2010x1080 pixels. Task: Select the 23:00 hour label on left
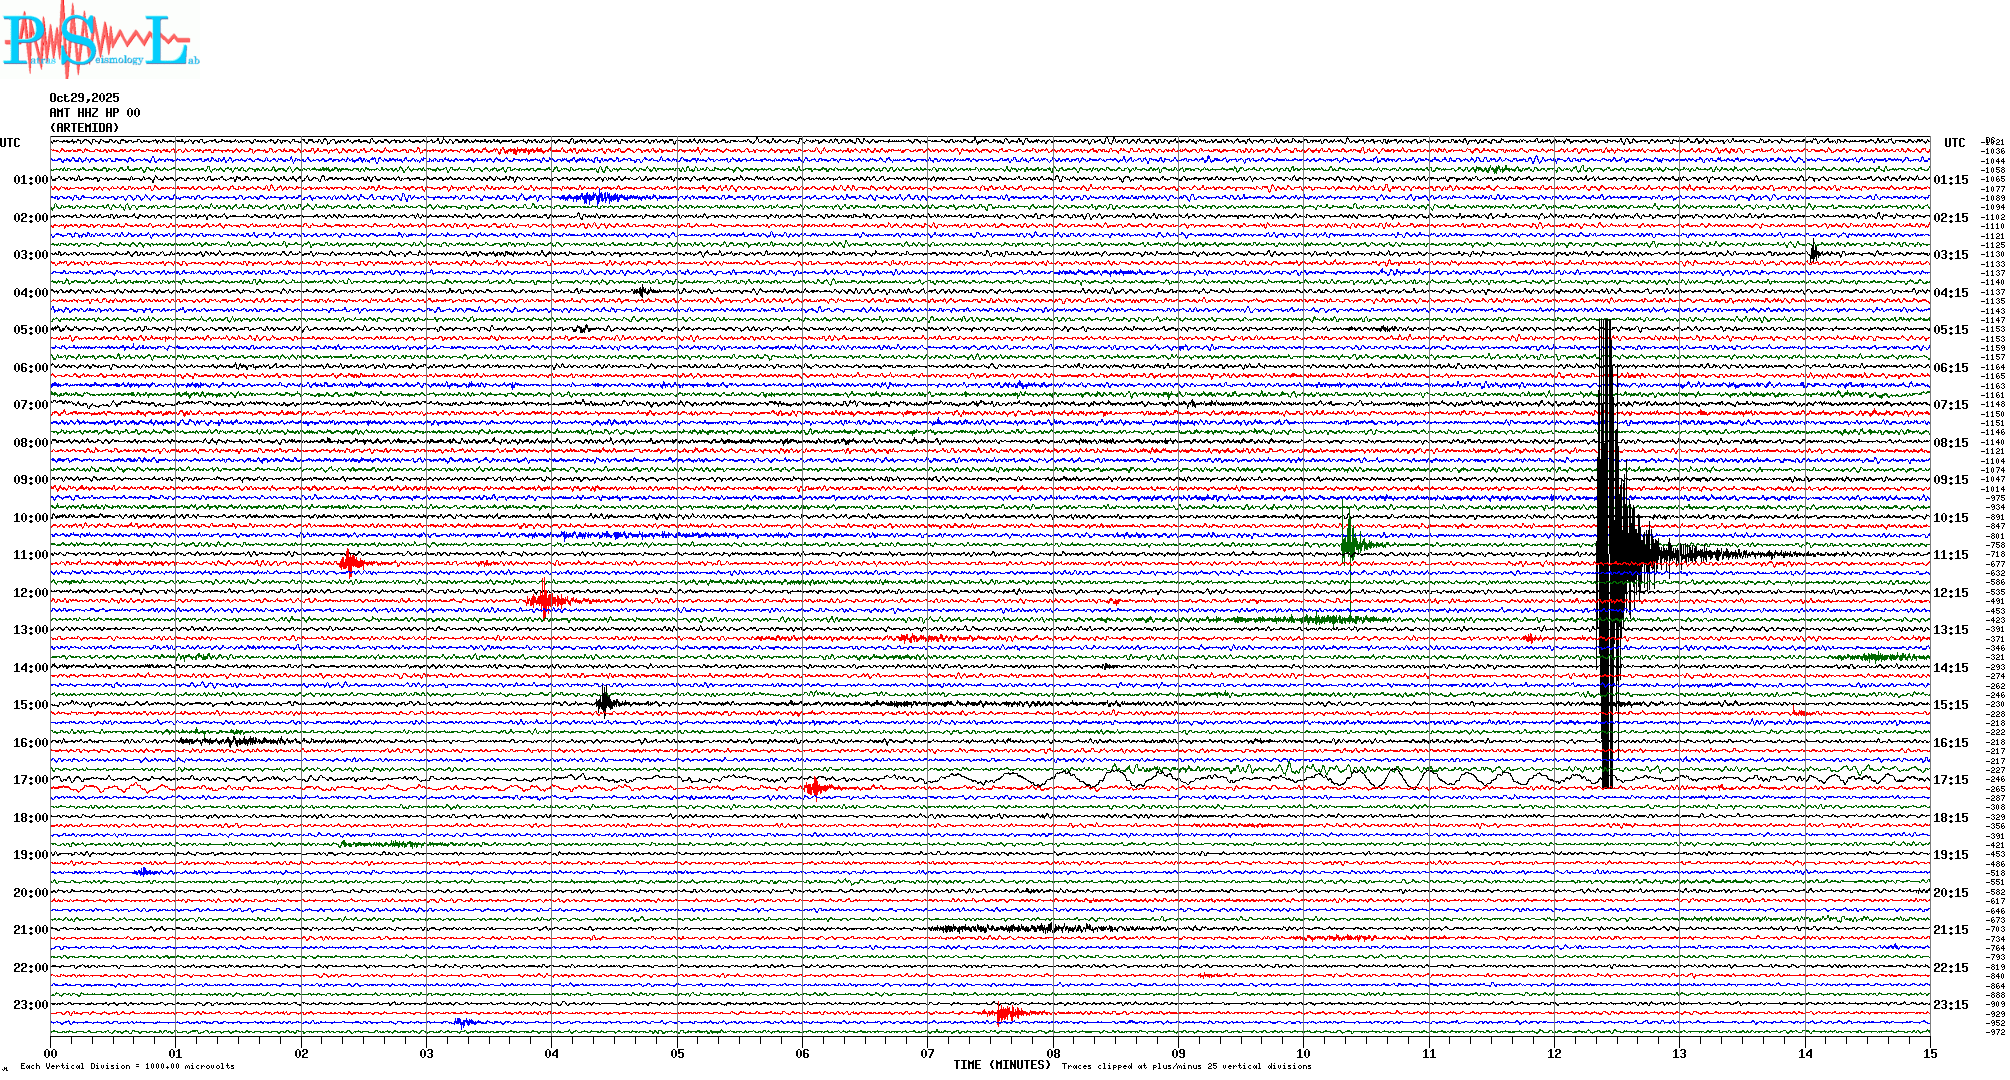pos(30,1005)
